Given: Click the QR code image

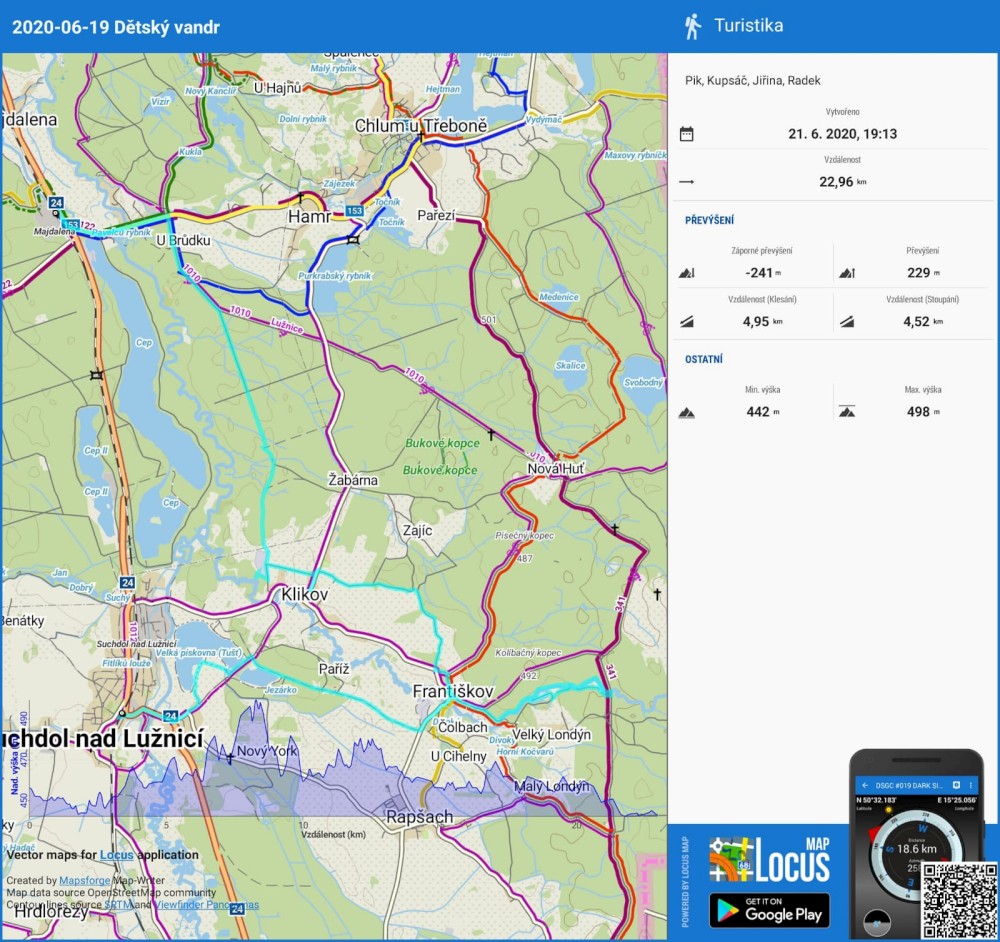Looking at the screenshot, I should 957,900.
